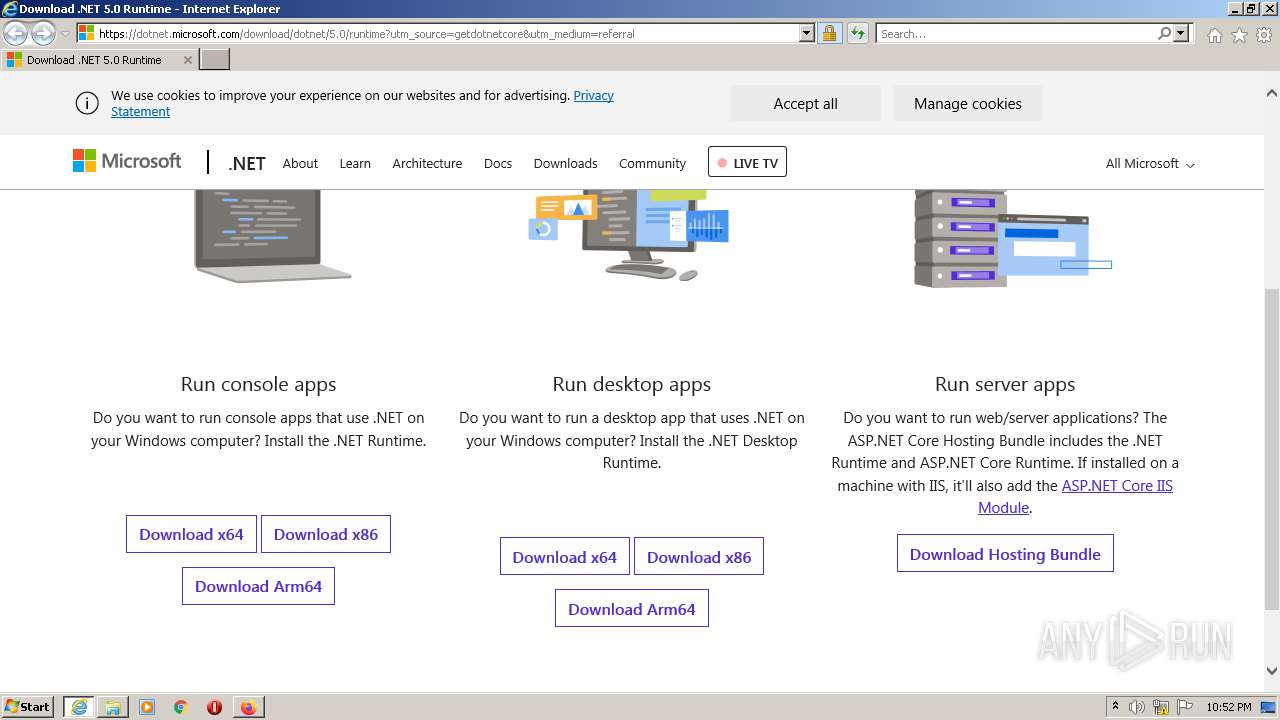Click the cookie notice info icon
The width and height of the screenshot is (1280, 720).
(x=87, y=103)
